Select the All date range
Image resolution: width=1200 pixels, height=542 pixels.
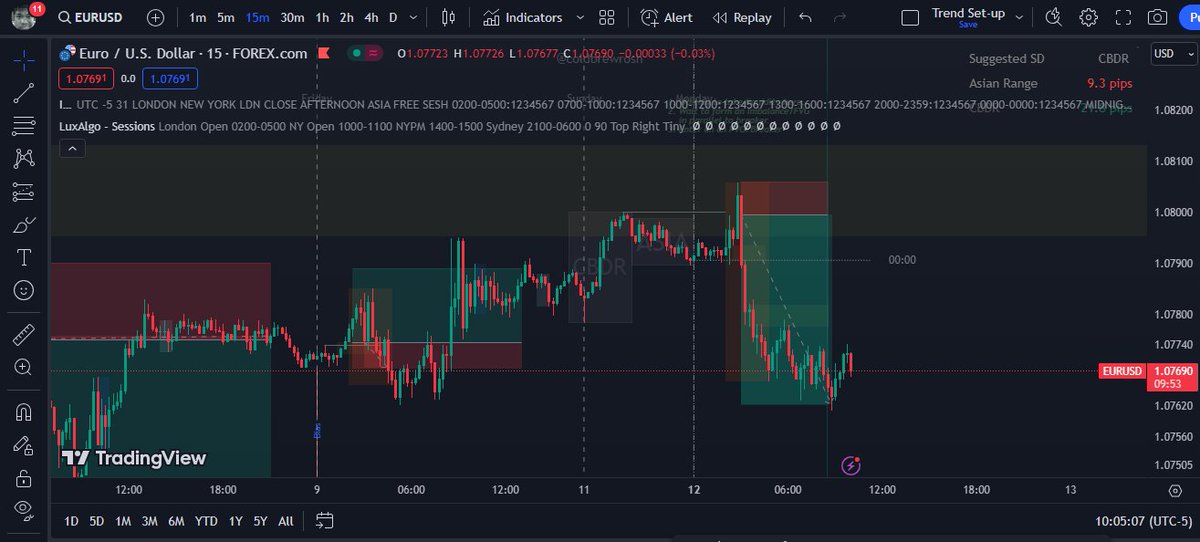(x=286, y=520)
